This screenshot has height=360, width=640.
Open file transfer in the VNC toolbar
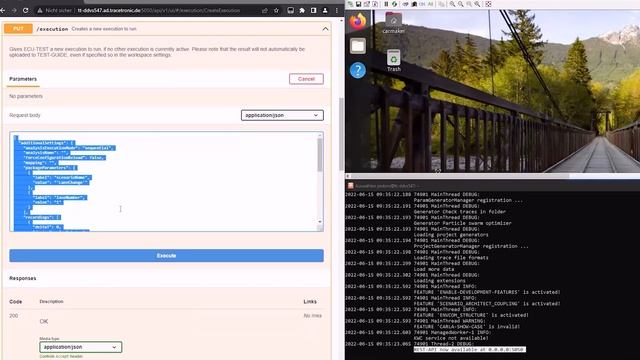[x=442, y=4]
